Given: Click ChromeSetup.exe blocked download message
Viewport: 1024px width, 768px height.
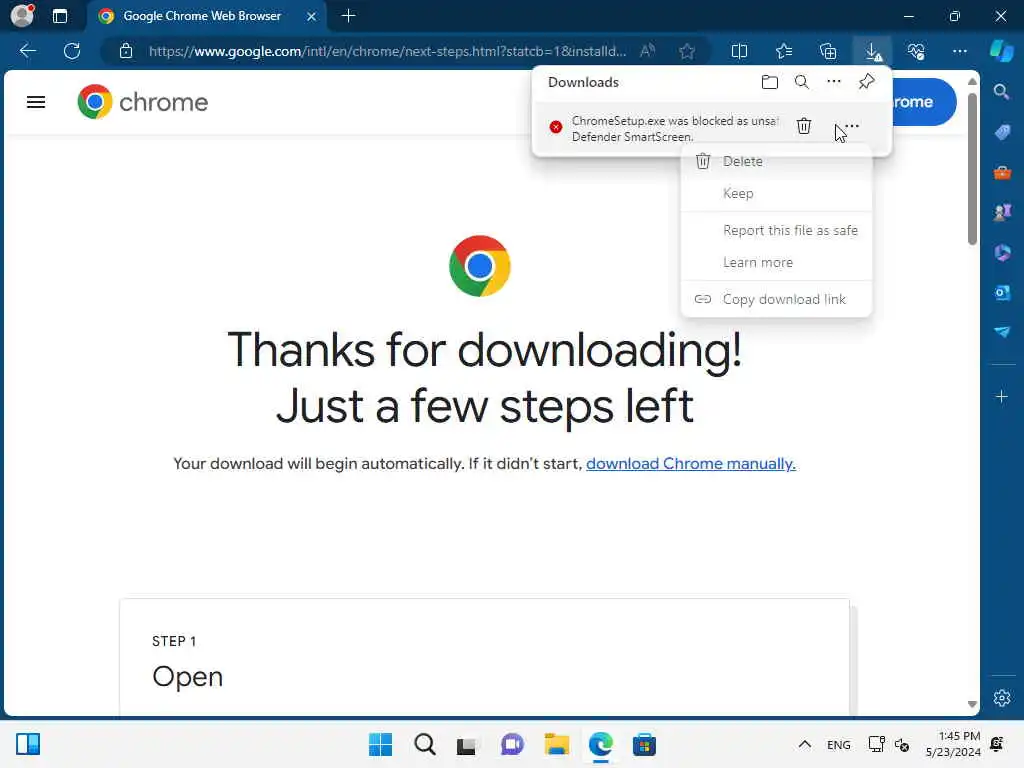Looking at the screenshot, I should [x=675, y=129].
